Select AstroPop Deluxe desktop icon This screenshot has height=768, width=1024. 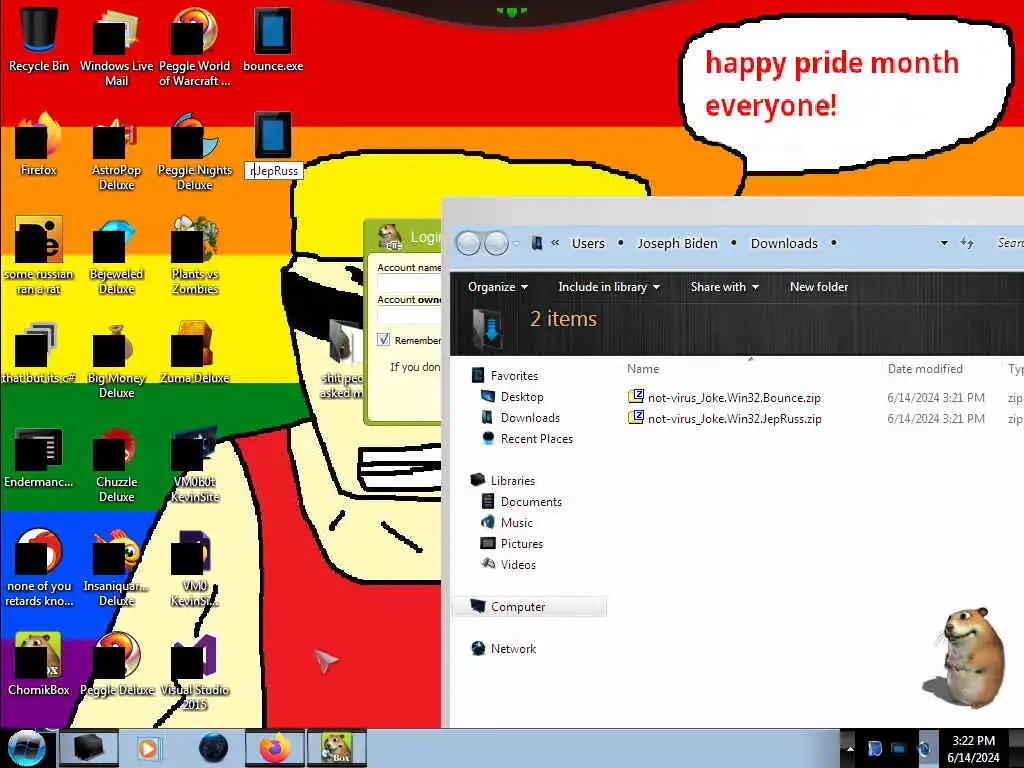pos(116,151)
